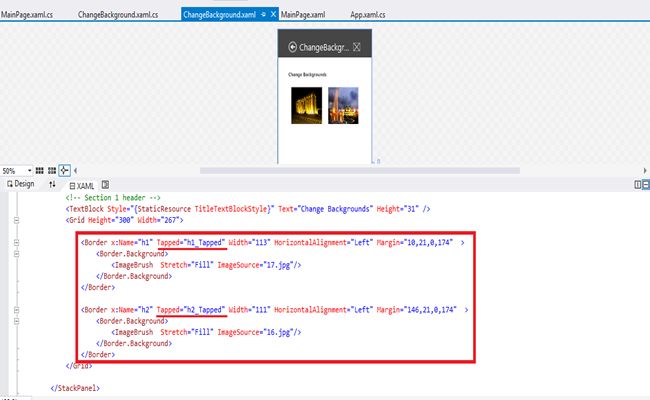
Task: Click the TitleTextBlockStyle resource text
Action: pyautogui.click(x=233, y=209)
